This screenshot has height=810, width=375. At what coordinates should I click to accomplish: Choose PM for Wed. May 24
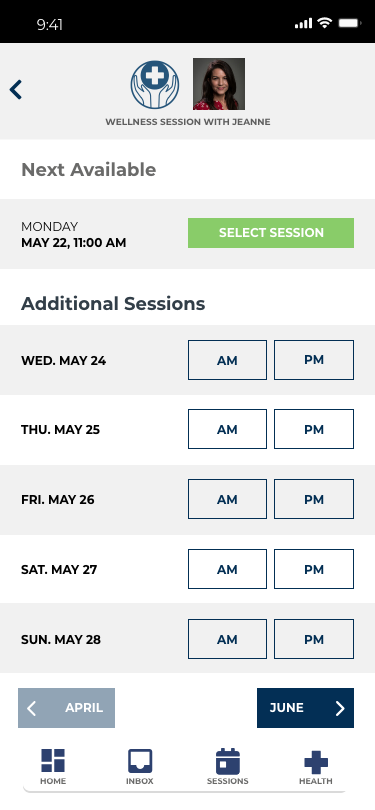(x=314, y=360)
